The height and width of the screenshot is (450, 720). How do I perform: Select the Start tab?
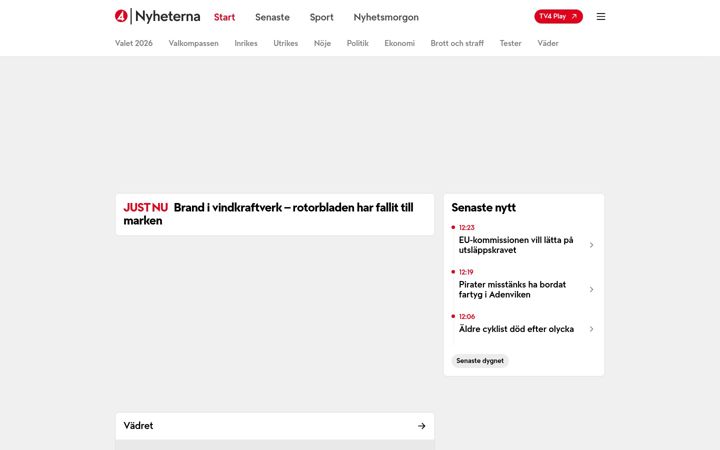pyautogui.click(x=225, y=17)
